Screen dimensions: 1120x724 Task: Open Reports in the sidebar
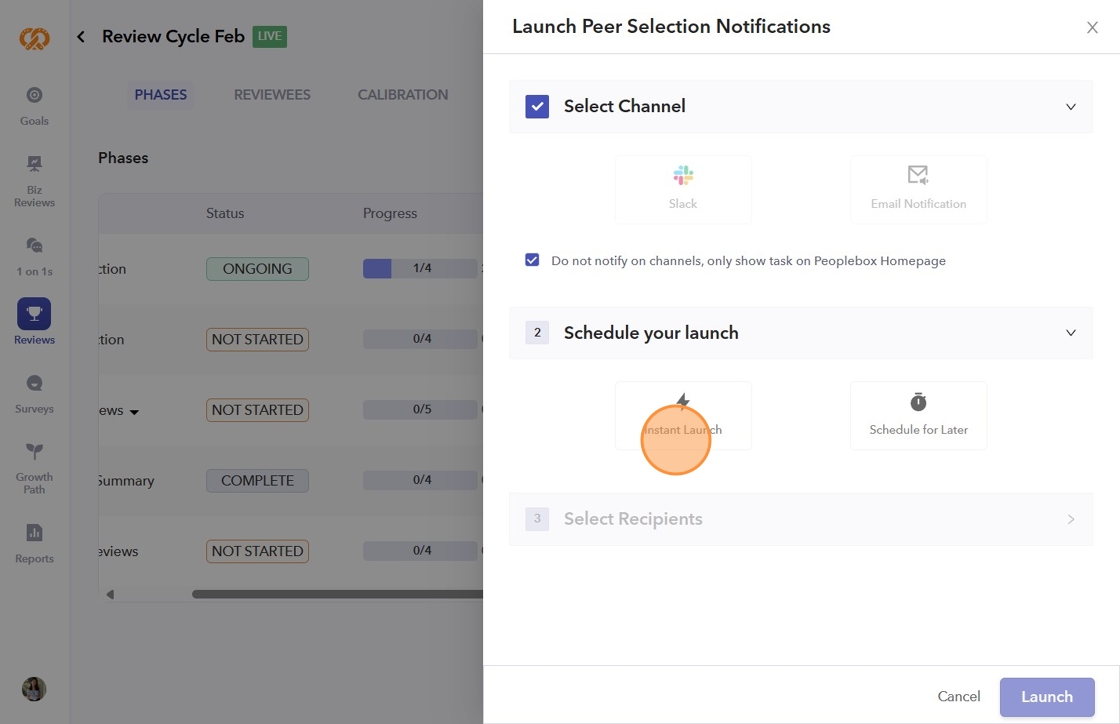[x=34, y=542]
